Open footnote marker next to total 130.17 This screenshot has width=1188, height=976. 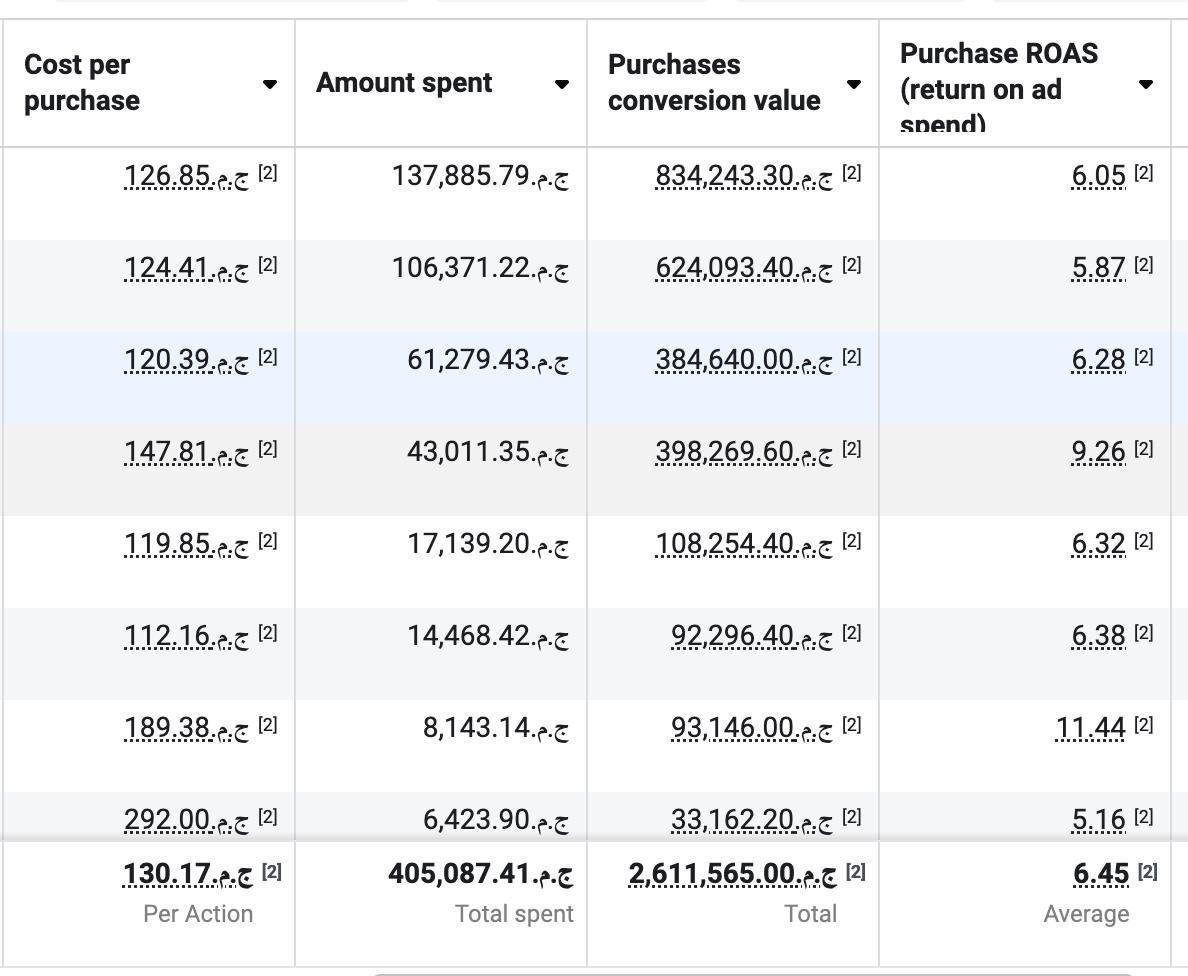[x=271, y=872]
